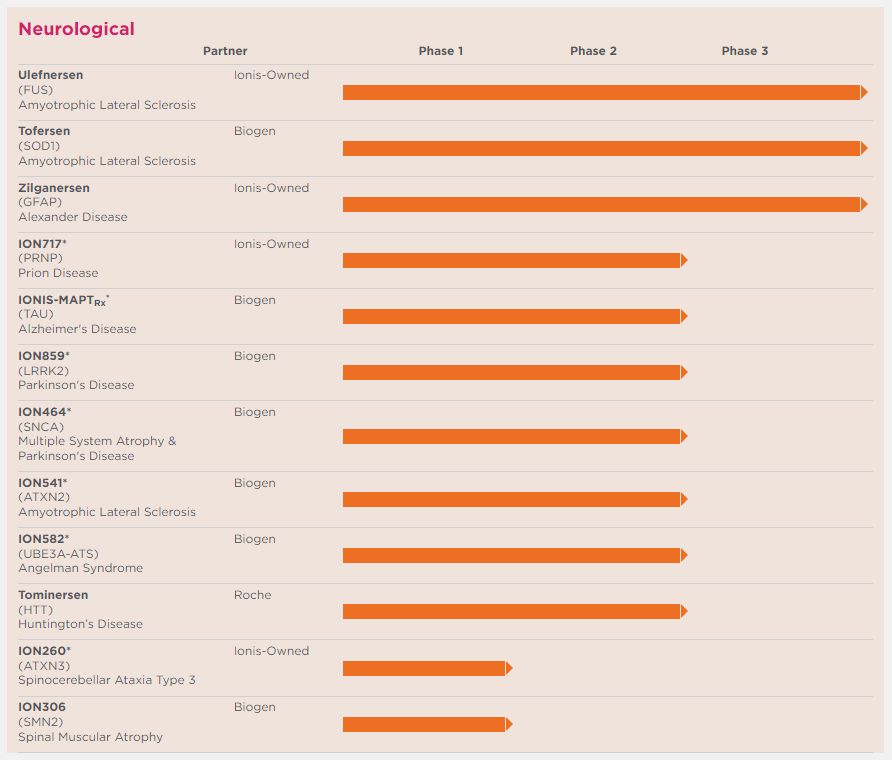Click the Phase 2 column header
Image resolution: width=892 pixels, height=760 pixels.
coord(593,51)
